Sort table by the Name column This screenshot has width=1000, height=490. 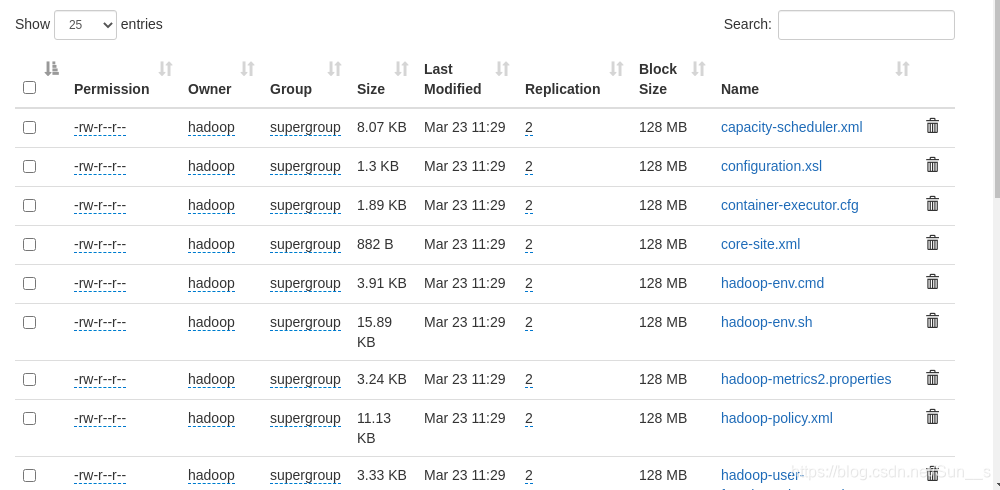(740, 89)
